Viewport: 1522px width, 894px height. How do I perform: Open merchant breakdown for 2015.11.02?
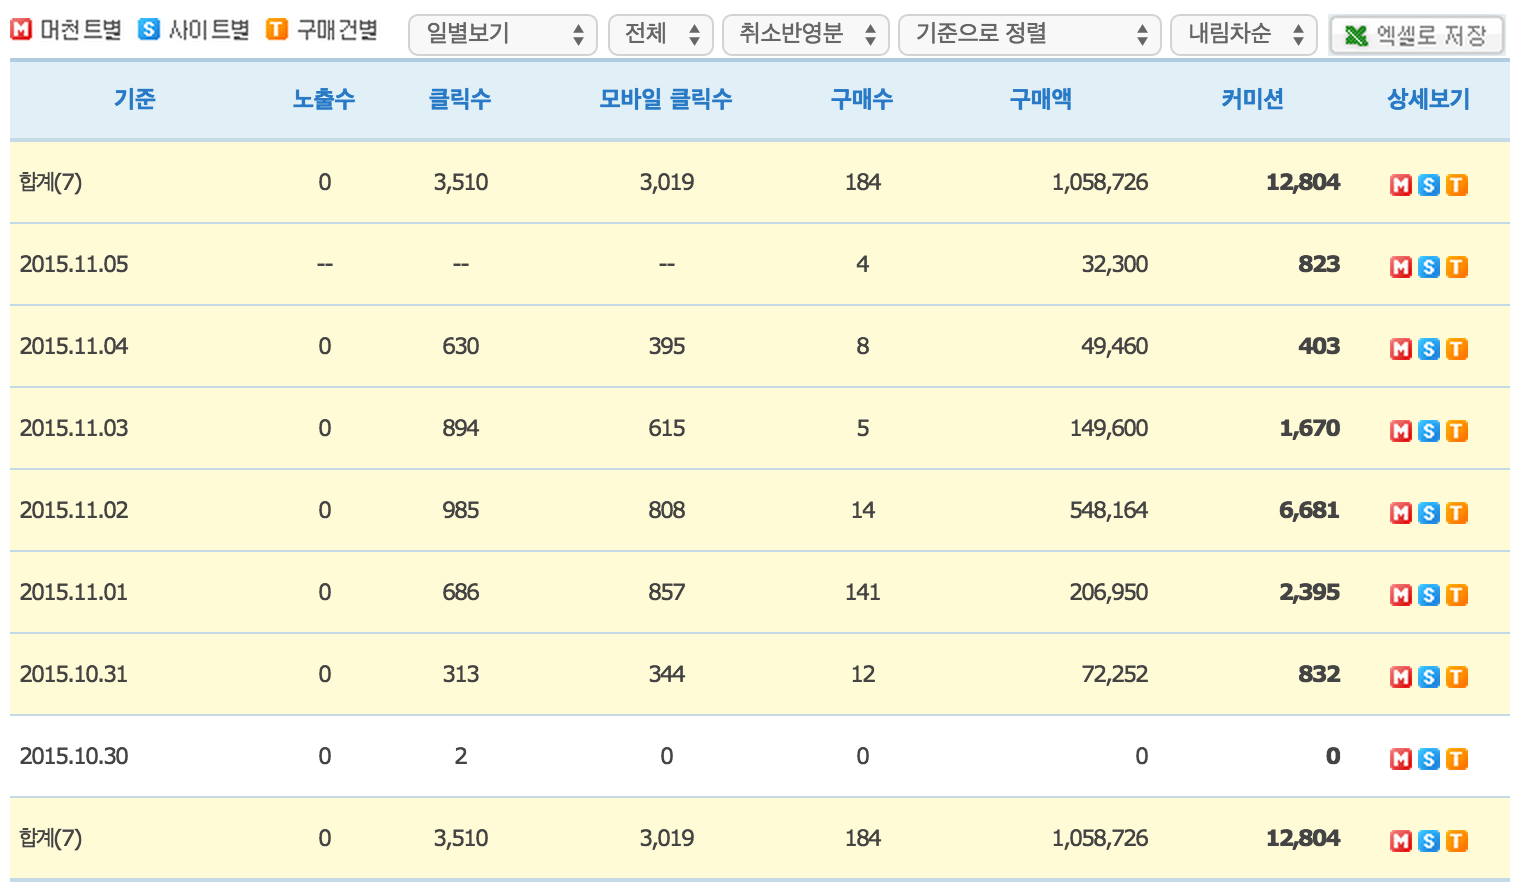pyautogui.click(x=1401, y=513)
